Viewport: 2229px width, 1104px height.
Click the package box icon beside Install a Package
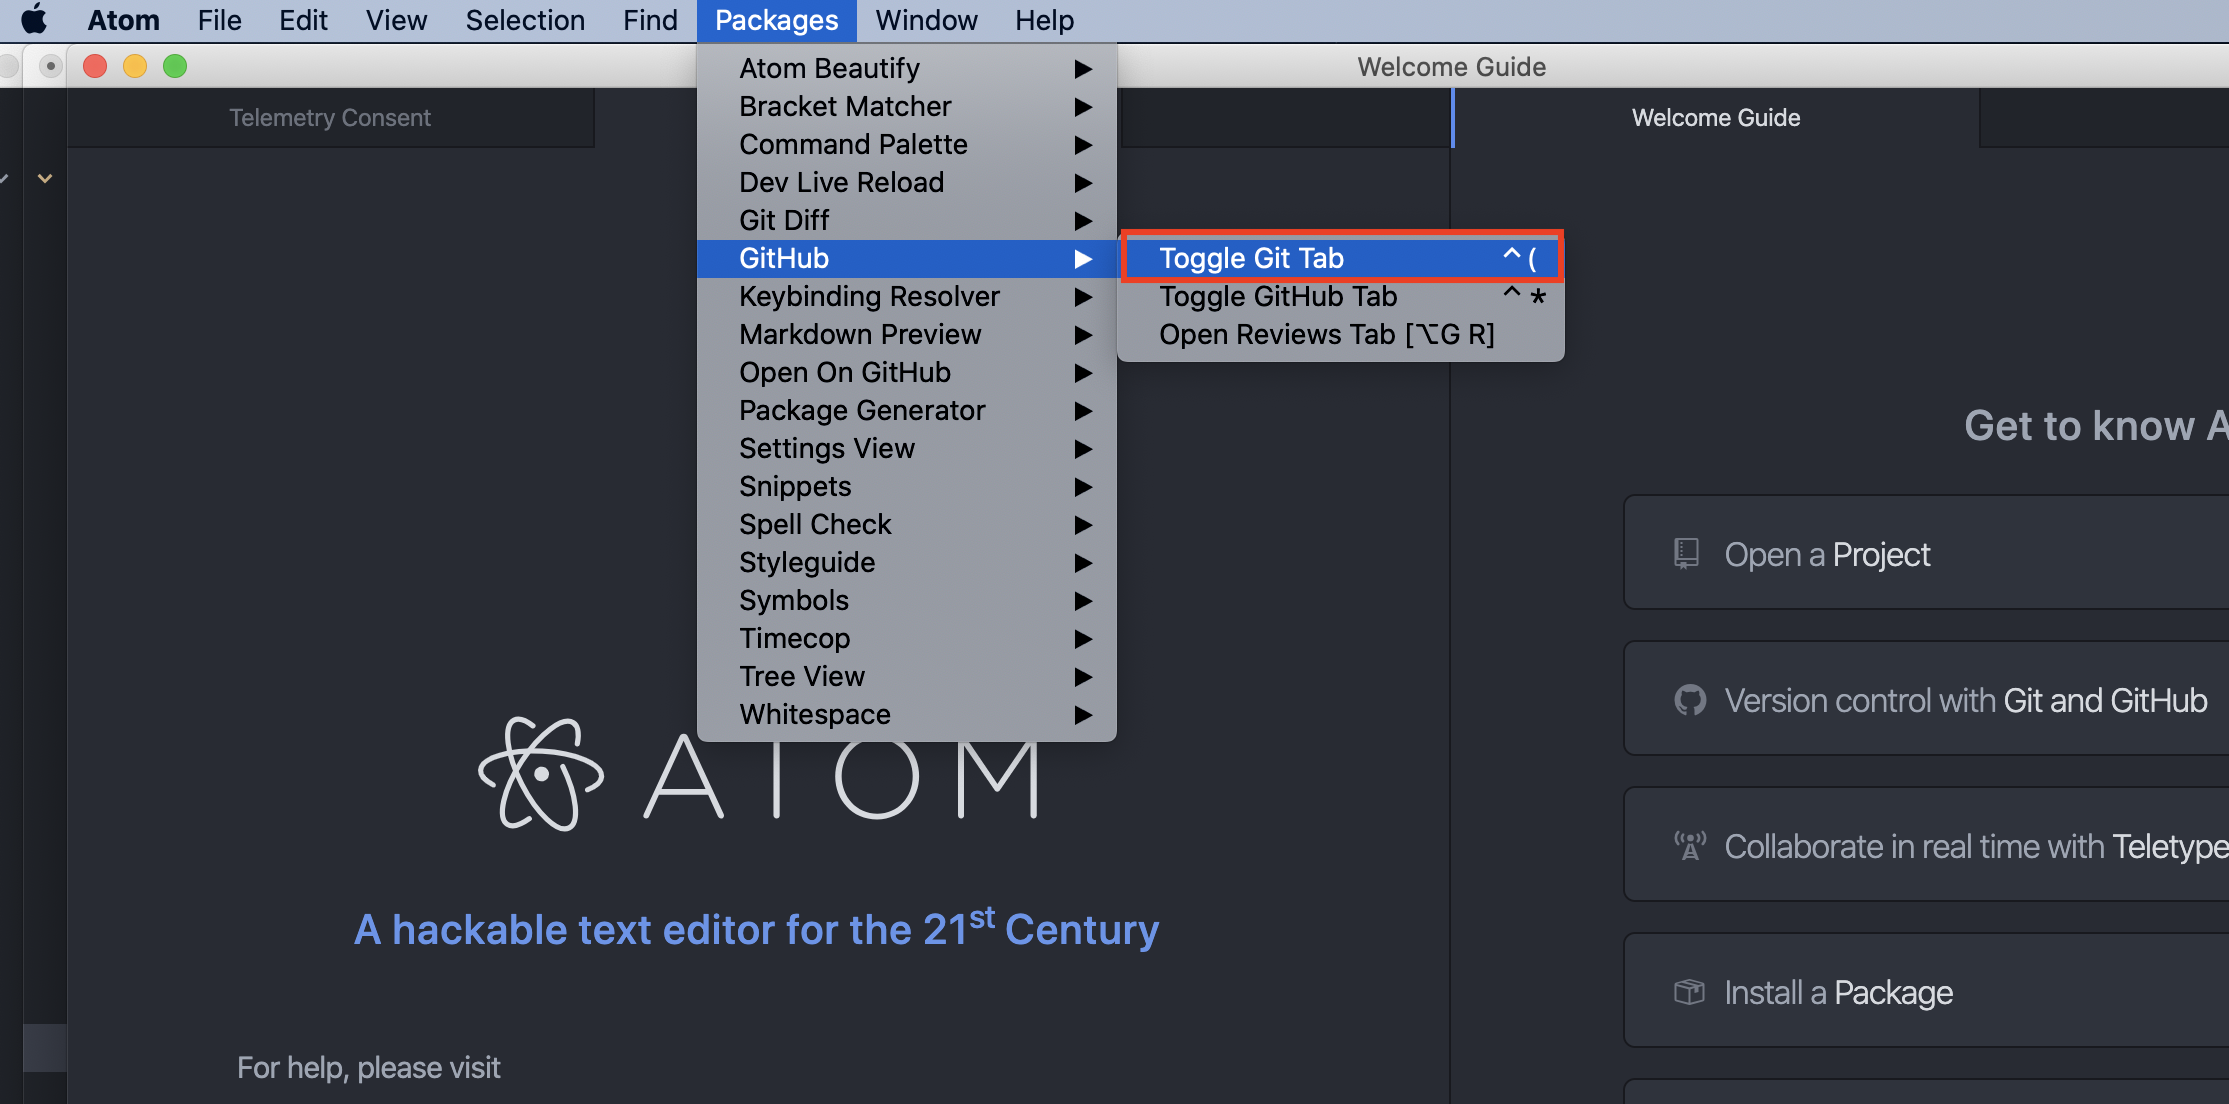(1688, 991)
